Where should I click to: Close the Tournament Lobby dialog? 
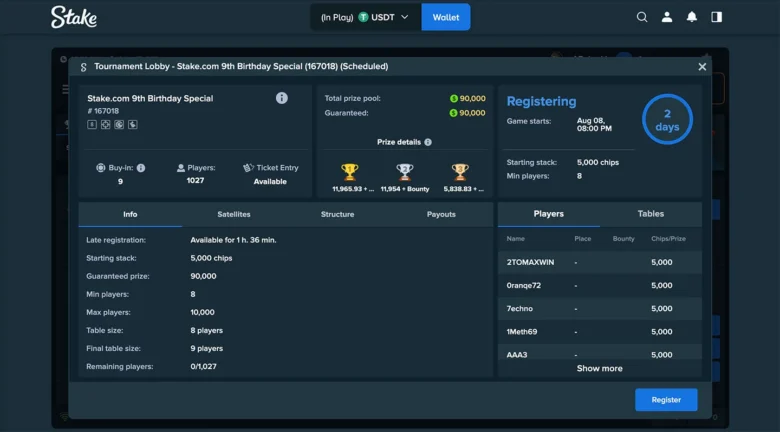pos(702,66)
